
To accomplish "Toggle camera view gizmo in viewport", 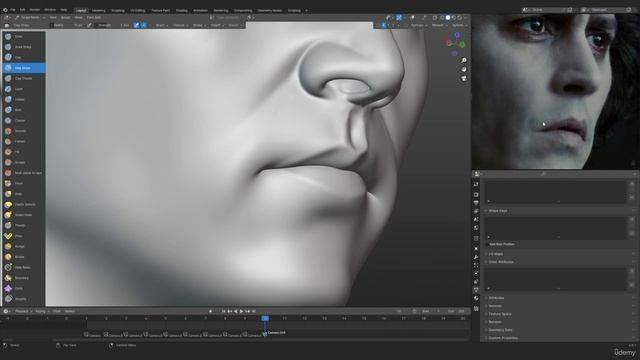I will click(x=464, y=78).
